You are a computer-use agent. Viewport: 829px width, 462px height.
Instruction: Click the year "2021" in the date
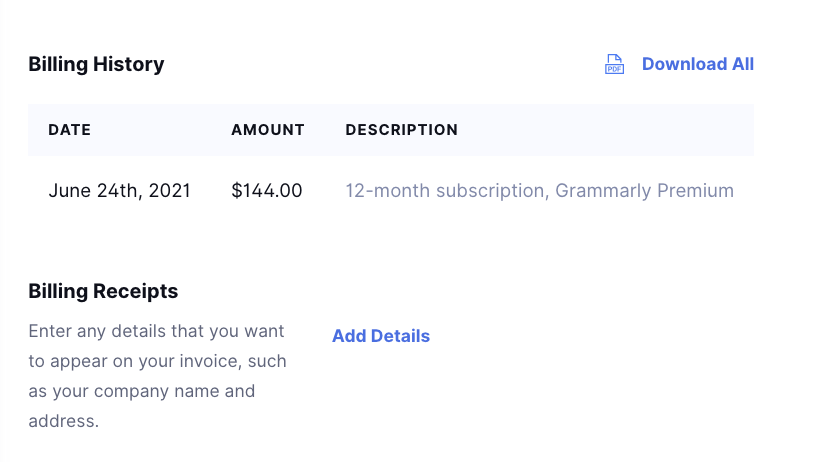169,190
